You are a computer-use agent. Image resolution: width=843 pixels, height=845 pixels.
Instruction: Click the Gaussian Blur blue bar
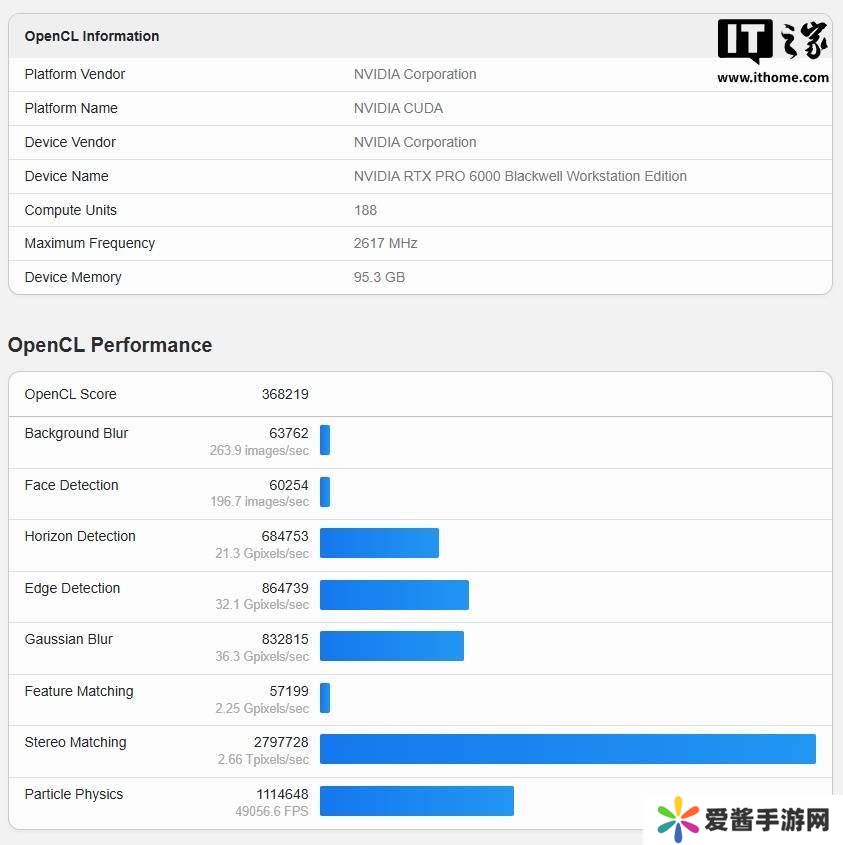[391, 646]
